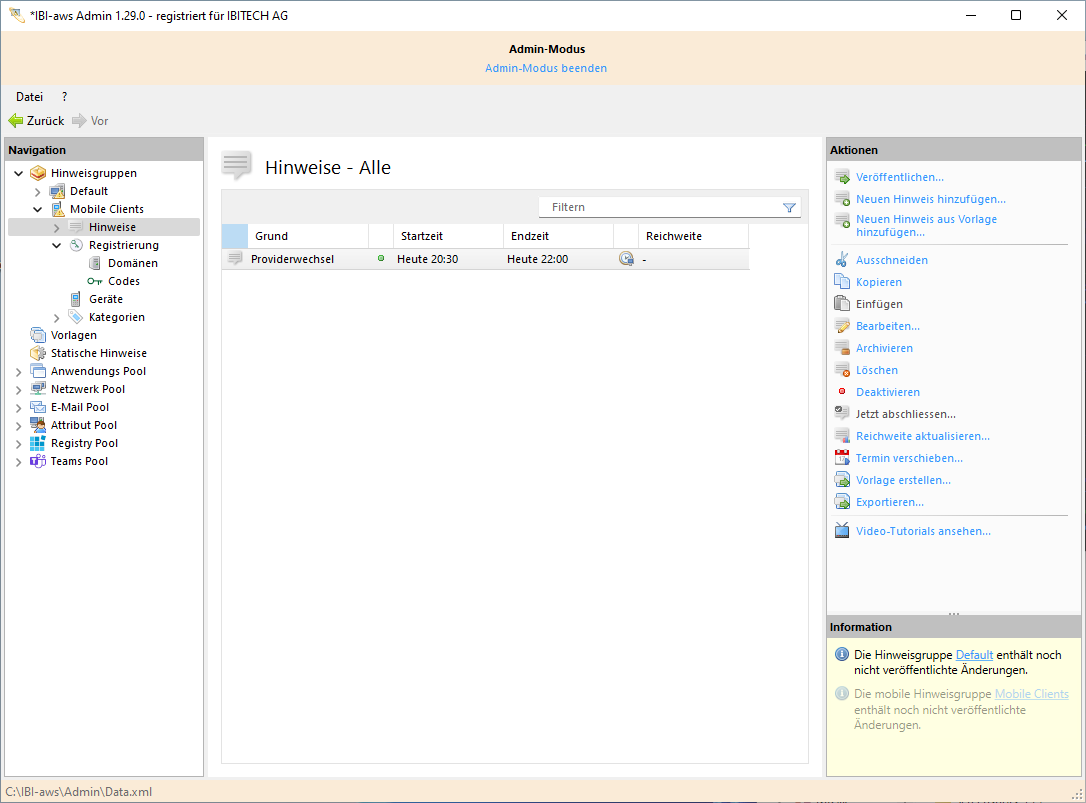Click Deaktivieren to disable the notice
1086x803 pixels.
click(887, 392)
